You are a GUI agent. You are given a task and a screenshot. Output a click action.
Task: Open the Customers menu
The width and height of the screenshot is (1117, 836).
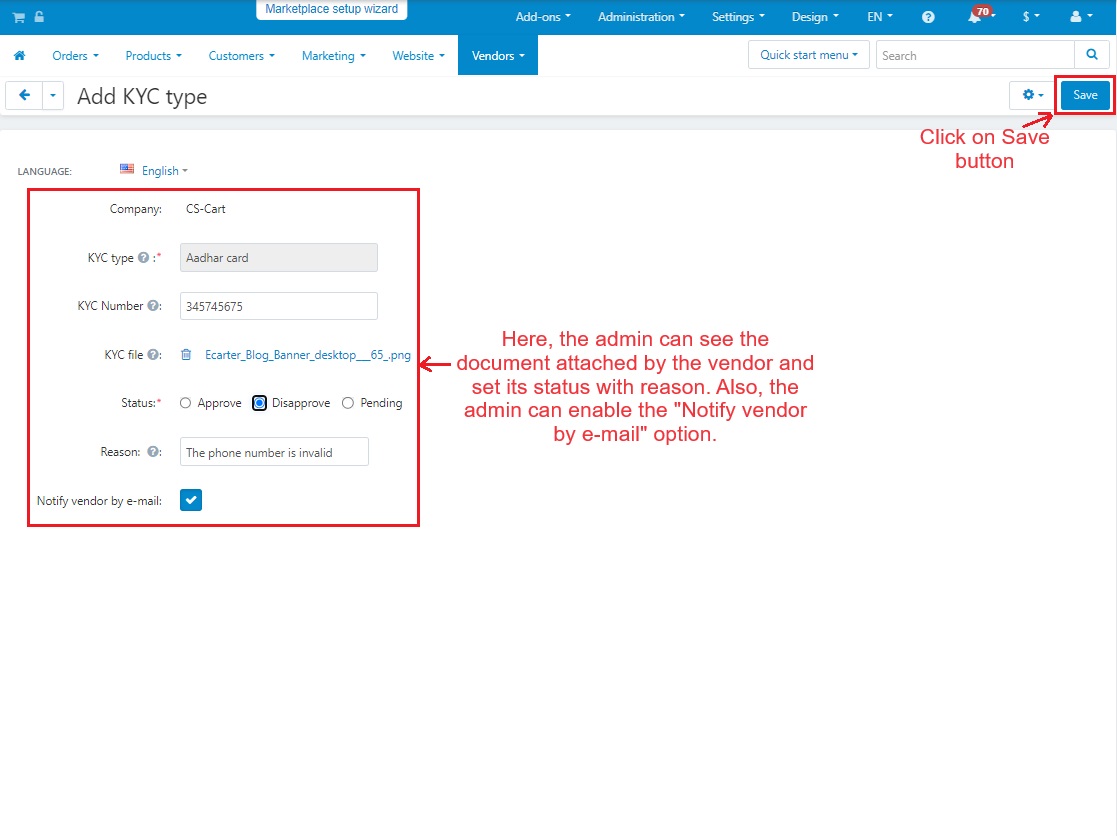pos(241,56)
